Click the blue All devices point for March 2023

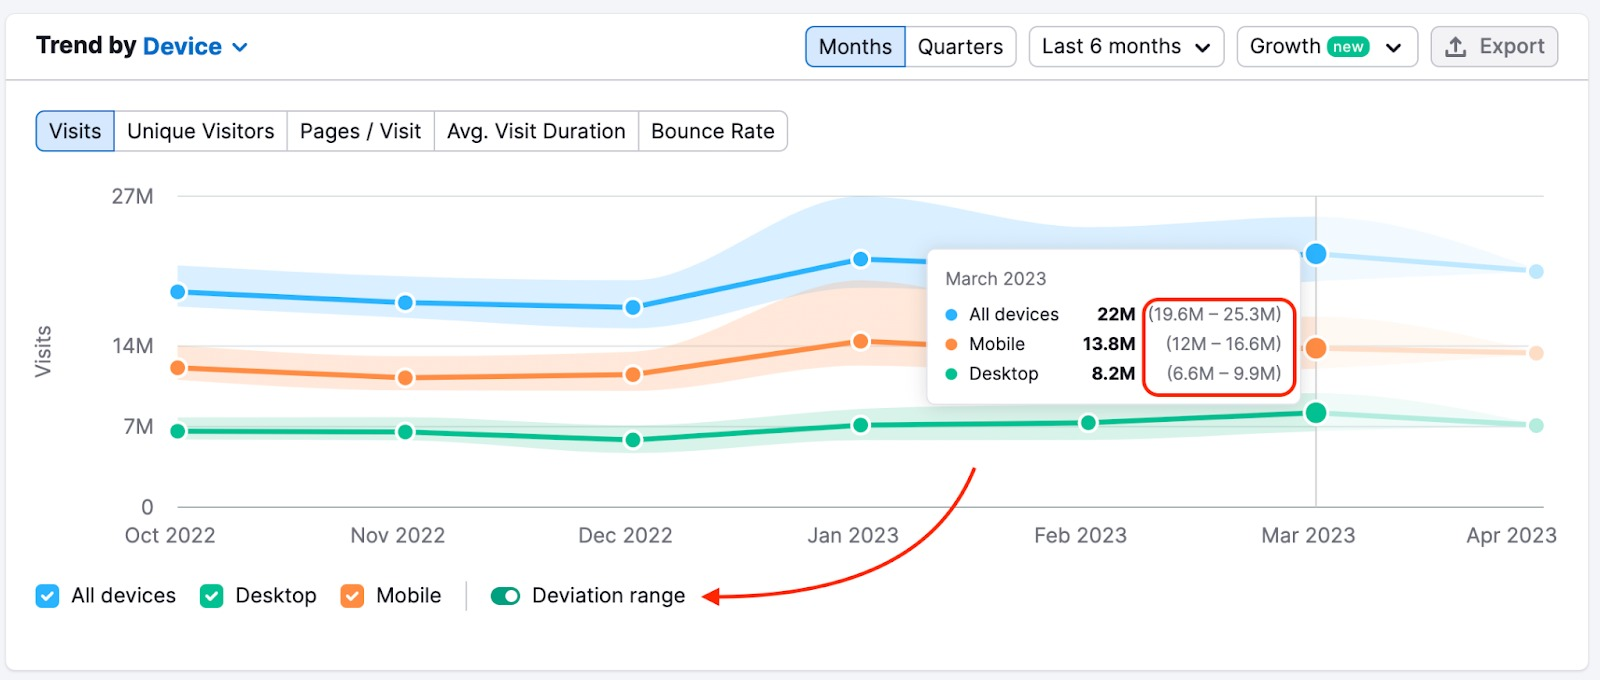[x=1316, y=254]
